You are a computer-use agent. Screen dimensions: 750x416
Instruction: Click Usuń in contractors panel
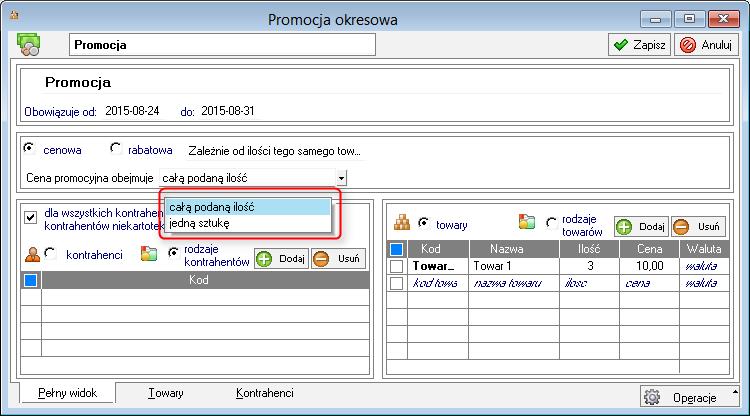[338, 259]
